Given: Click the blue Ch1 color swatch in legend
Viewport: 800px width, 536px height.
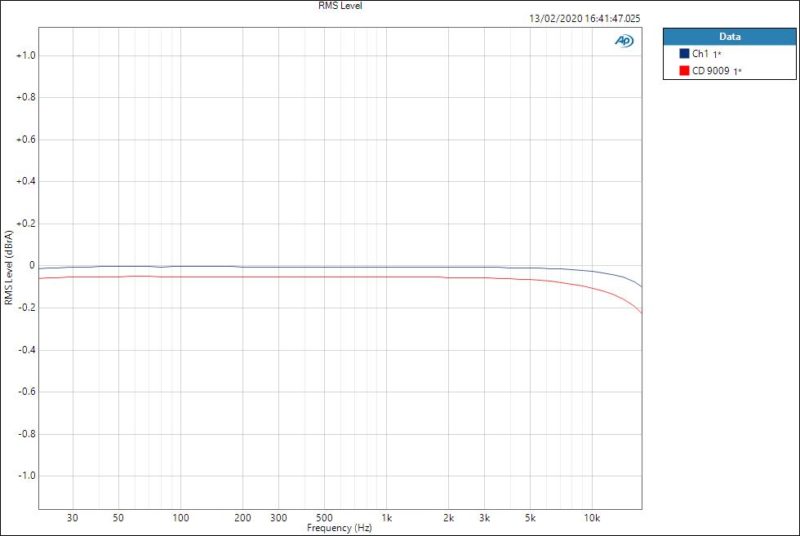Looking at the screenshot, I should tap(684, 53).
